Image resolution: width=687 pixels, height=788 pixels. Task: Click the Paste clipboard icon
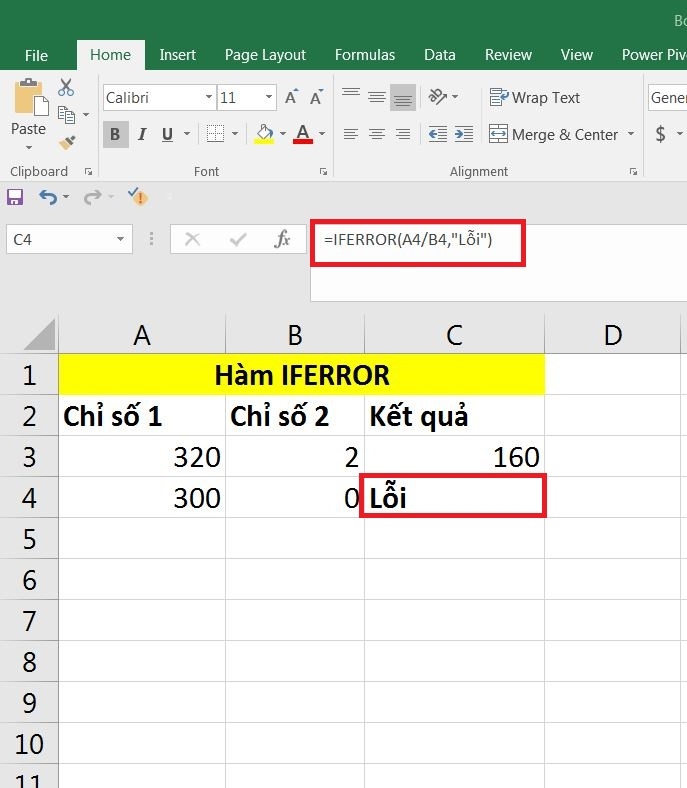tap(30, 99)
